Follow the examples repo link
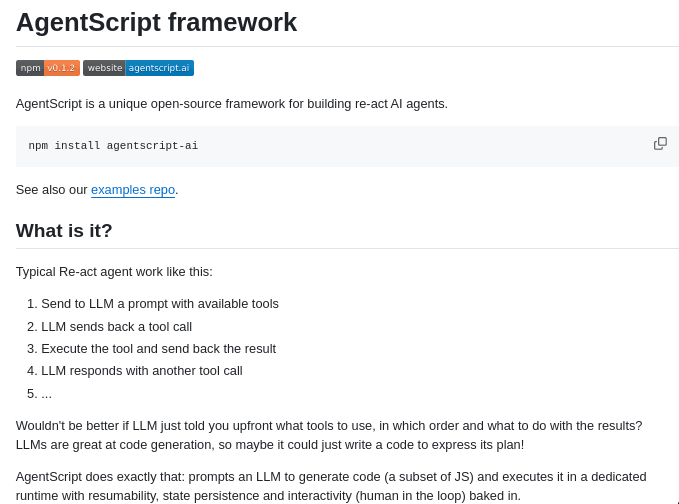The image size is (679, 504). 134,190
